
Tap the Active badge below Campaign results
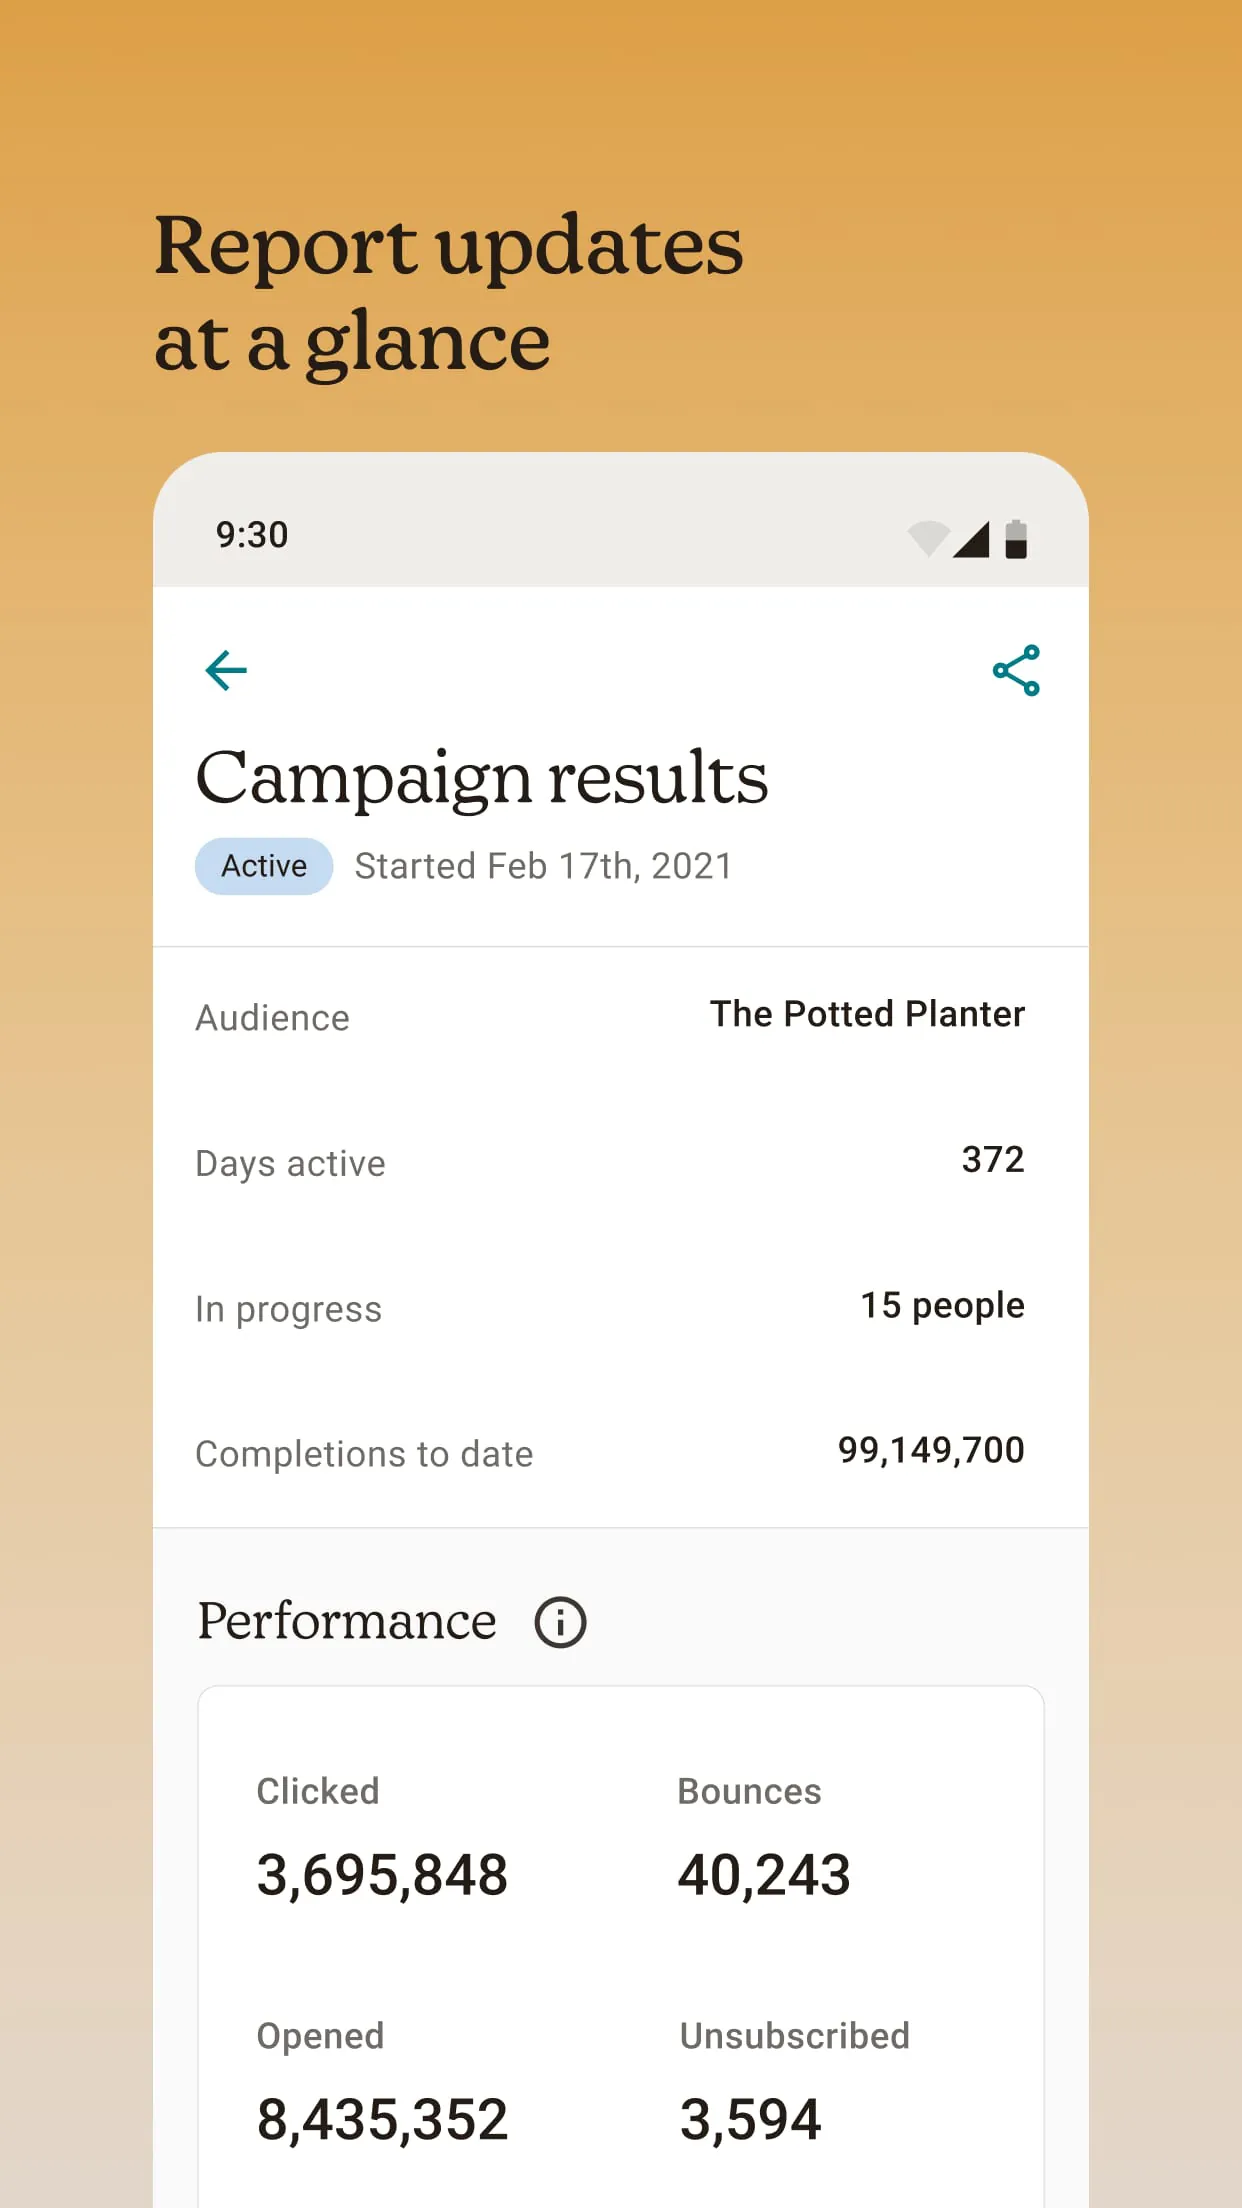click(x=263, y=865)
